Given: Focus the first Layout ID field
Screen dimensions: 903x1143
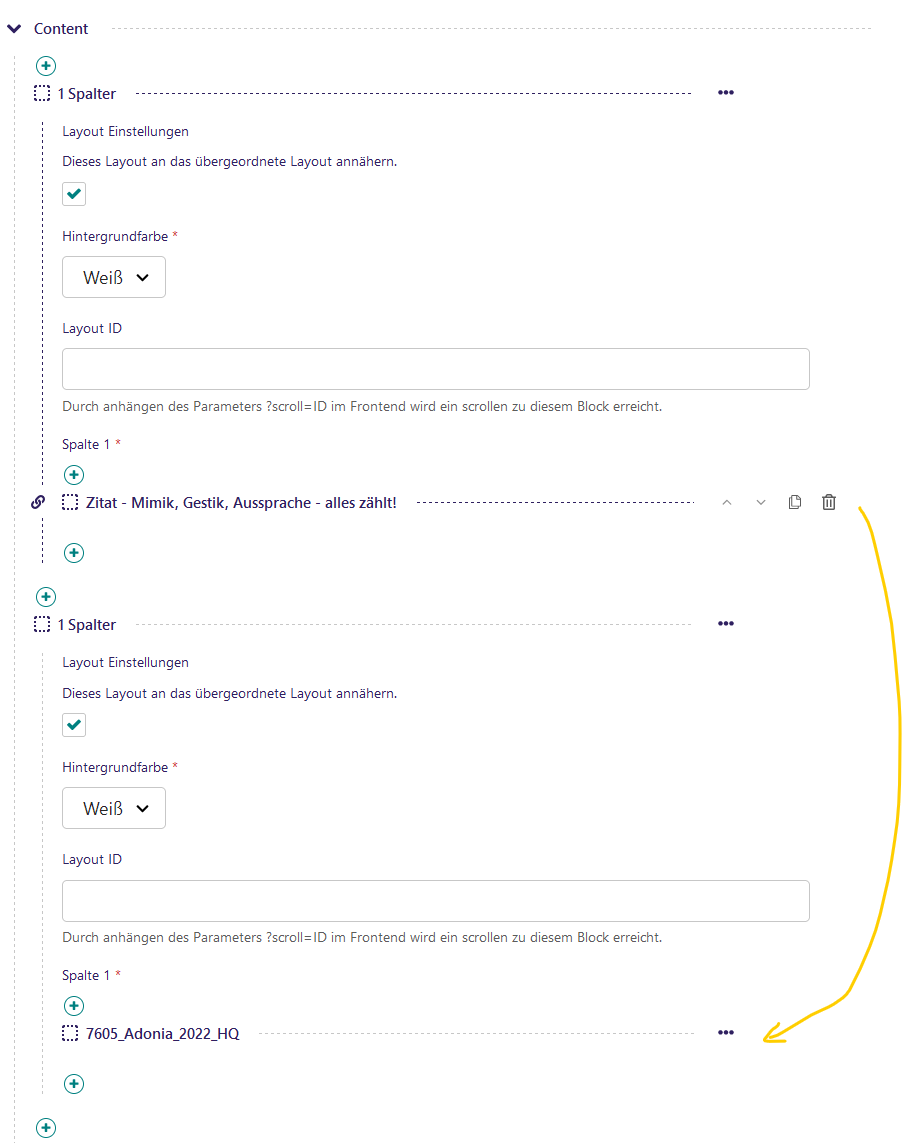Looking at the screenshot, I should [x=436, y=369].
